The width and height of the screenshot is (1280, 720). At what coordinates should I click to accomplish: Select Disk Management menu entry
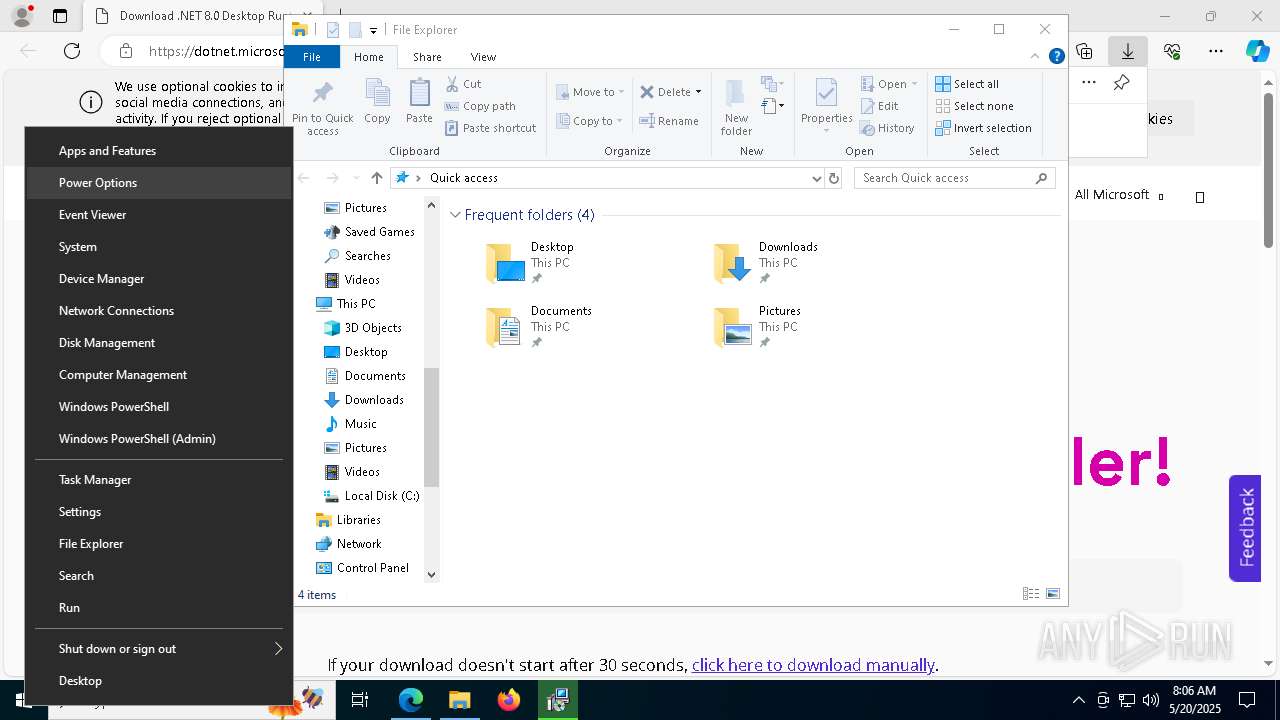(x=159, y=343)
